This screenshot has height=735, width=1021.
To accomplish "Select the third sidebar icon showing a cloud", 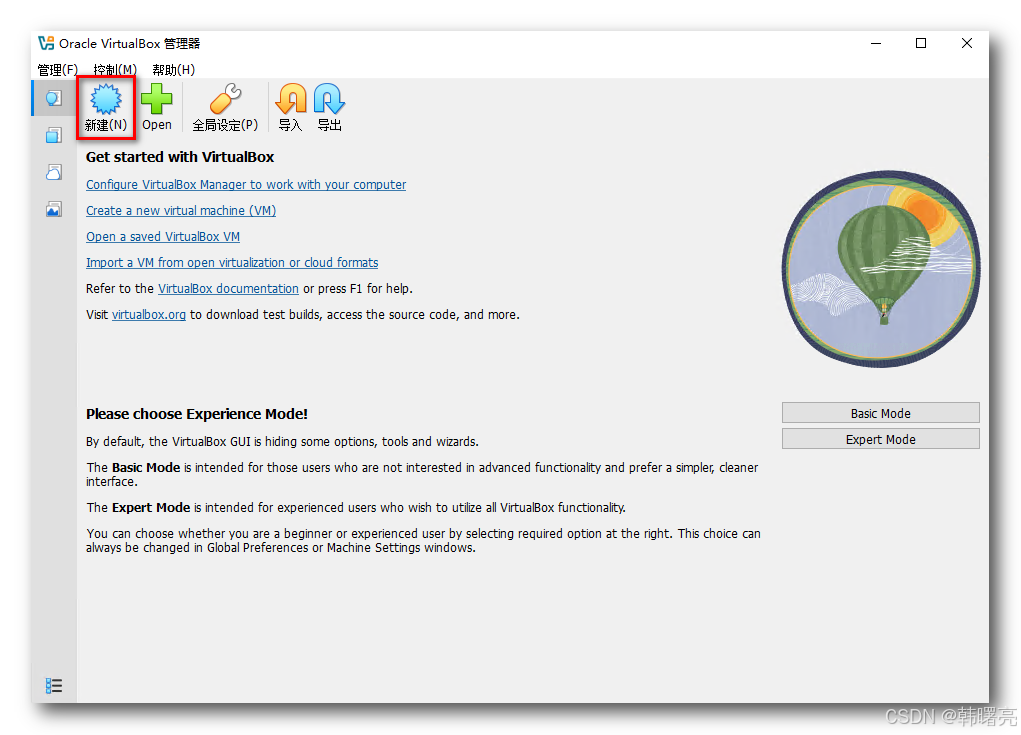I will point(54,172).
